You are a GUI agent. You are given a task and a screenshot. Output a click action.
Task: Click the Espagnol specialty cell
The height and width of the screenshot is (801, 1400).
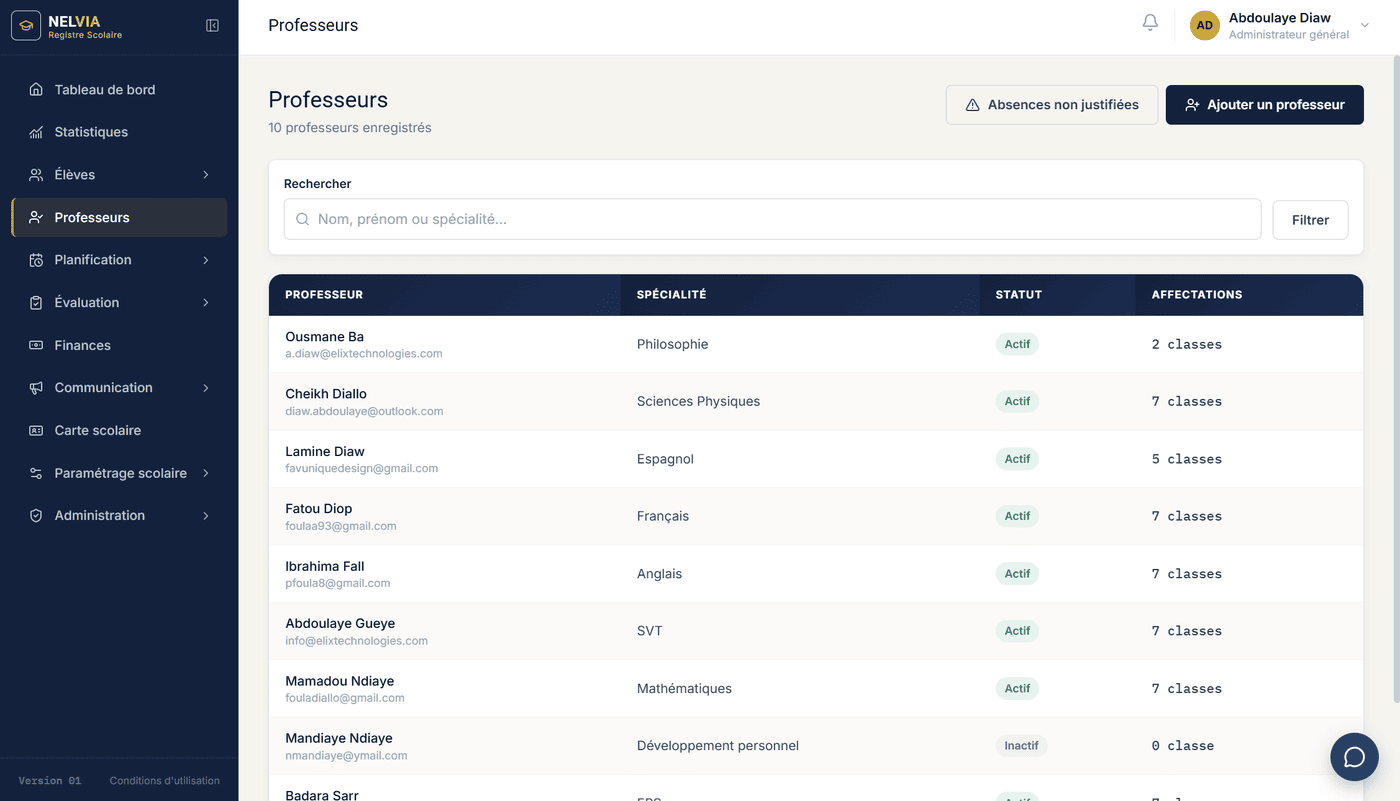tap(665, 459)
